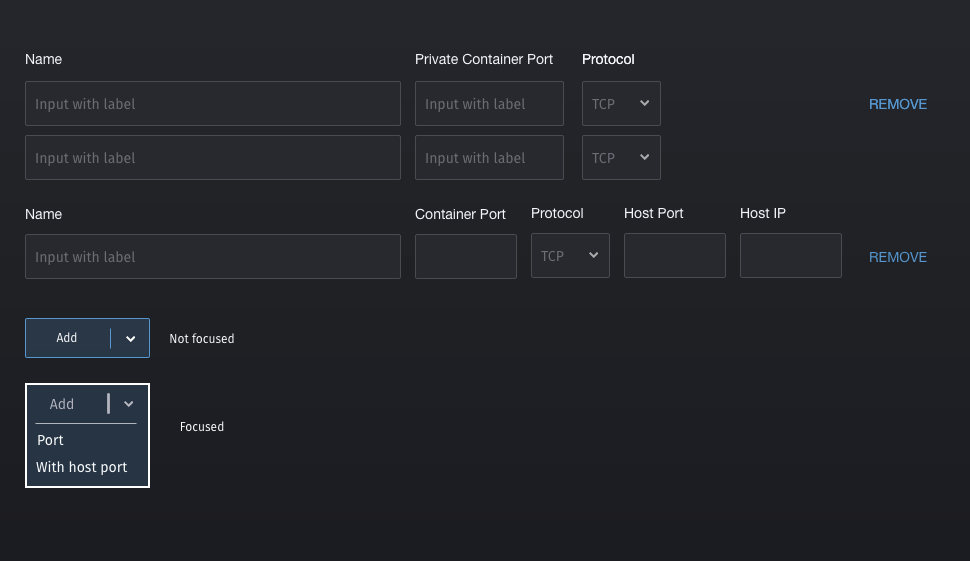
Task: Focus the second row's name input field
Action: [213, 158]
